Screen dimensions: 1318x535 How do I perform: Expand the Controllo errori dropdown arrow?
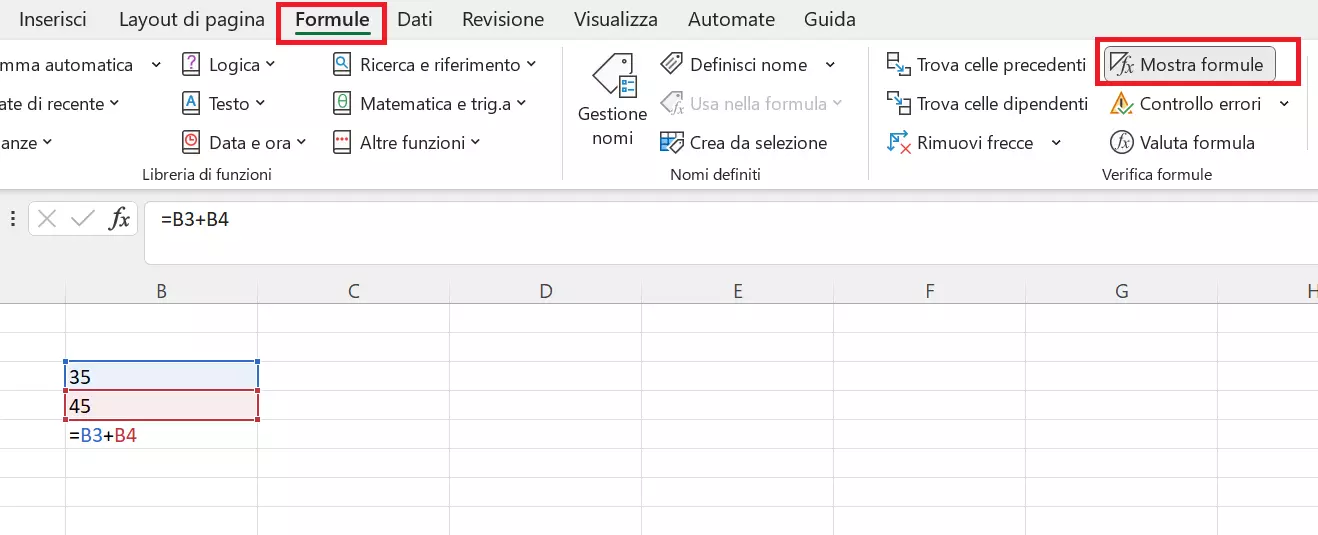click(1284, 104)
